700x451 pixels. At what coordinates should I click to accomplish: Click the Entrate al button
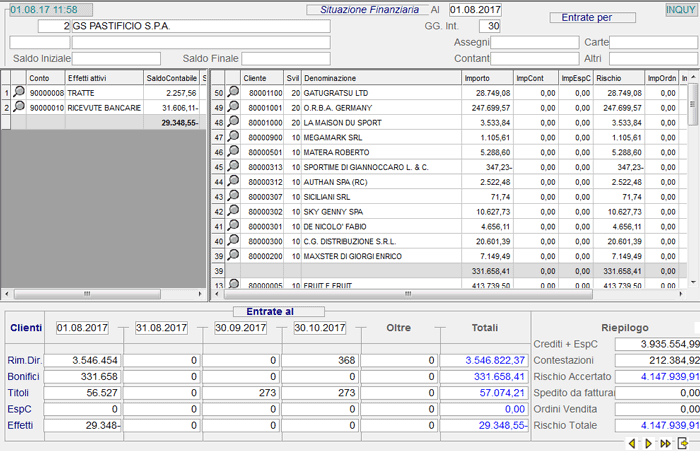click(279, 311)
